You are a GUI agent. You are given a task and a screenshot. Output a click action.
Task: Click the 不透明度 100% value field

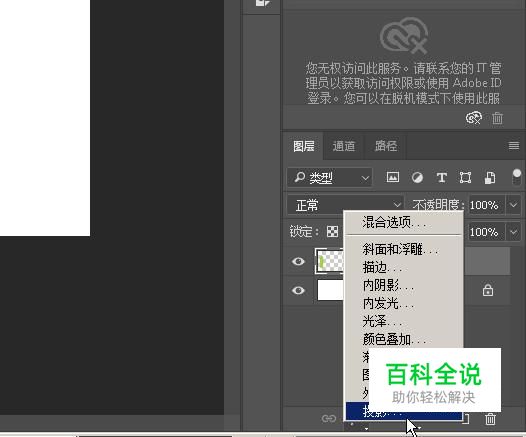pyautogui.click(x=486, y=205)
